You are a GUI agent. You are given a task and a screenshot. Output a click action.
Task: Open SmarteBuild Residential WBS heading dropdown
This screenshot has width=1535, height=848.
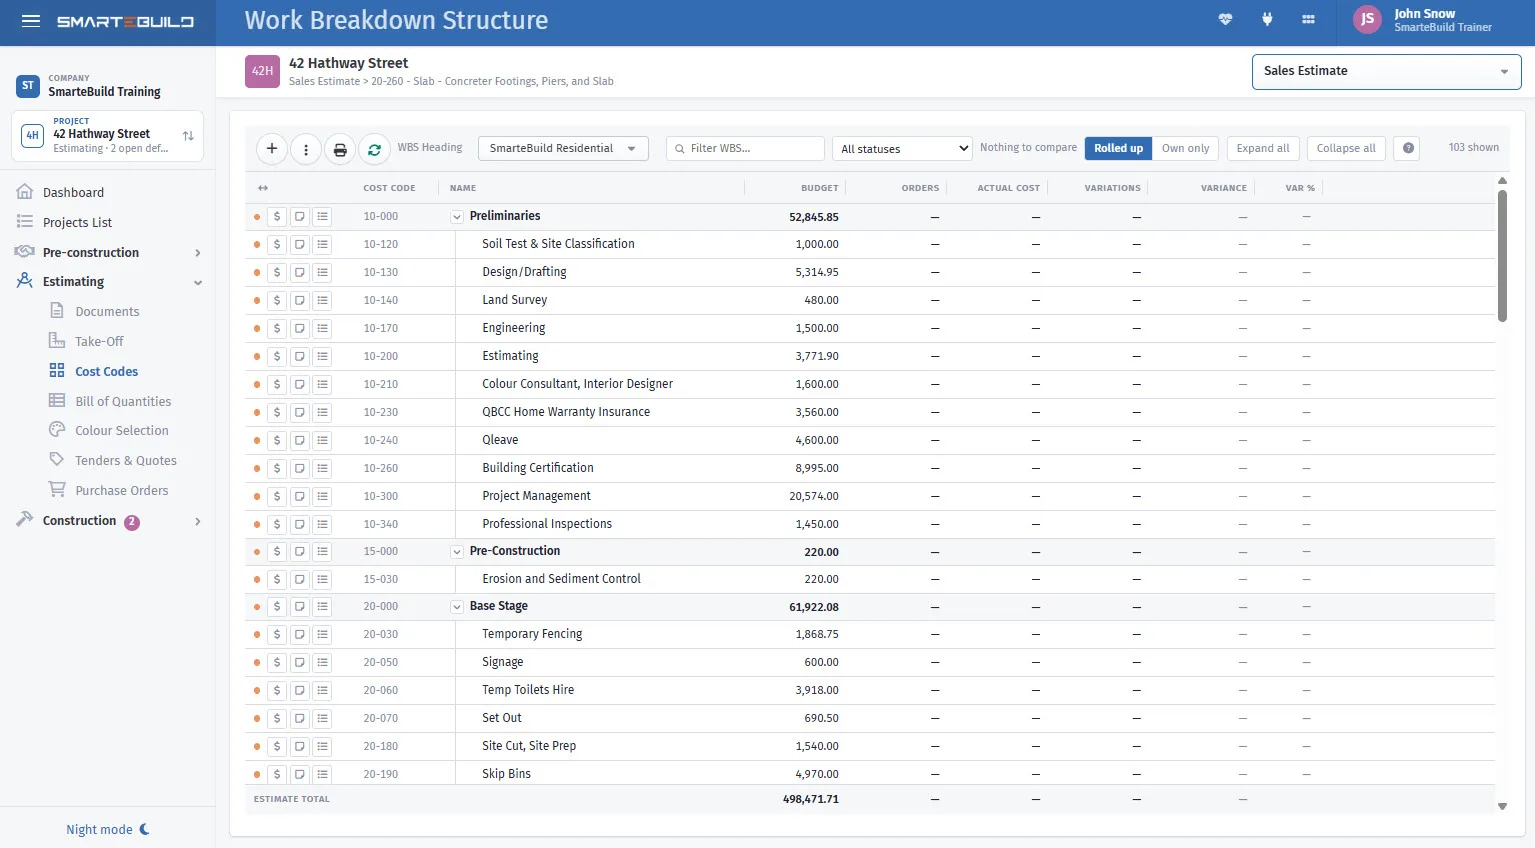[x=563, y=149]
